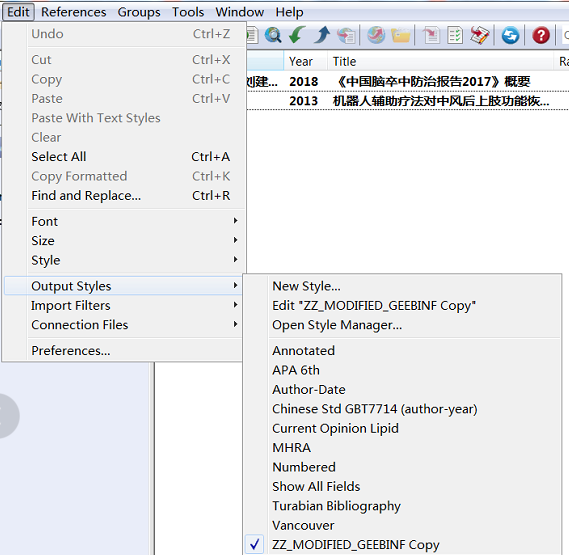Select the Show All Fields style
The height and width of the screenshot is (555, 569).
coord(402,486)
